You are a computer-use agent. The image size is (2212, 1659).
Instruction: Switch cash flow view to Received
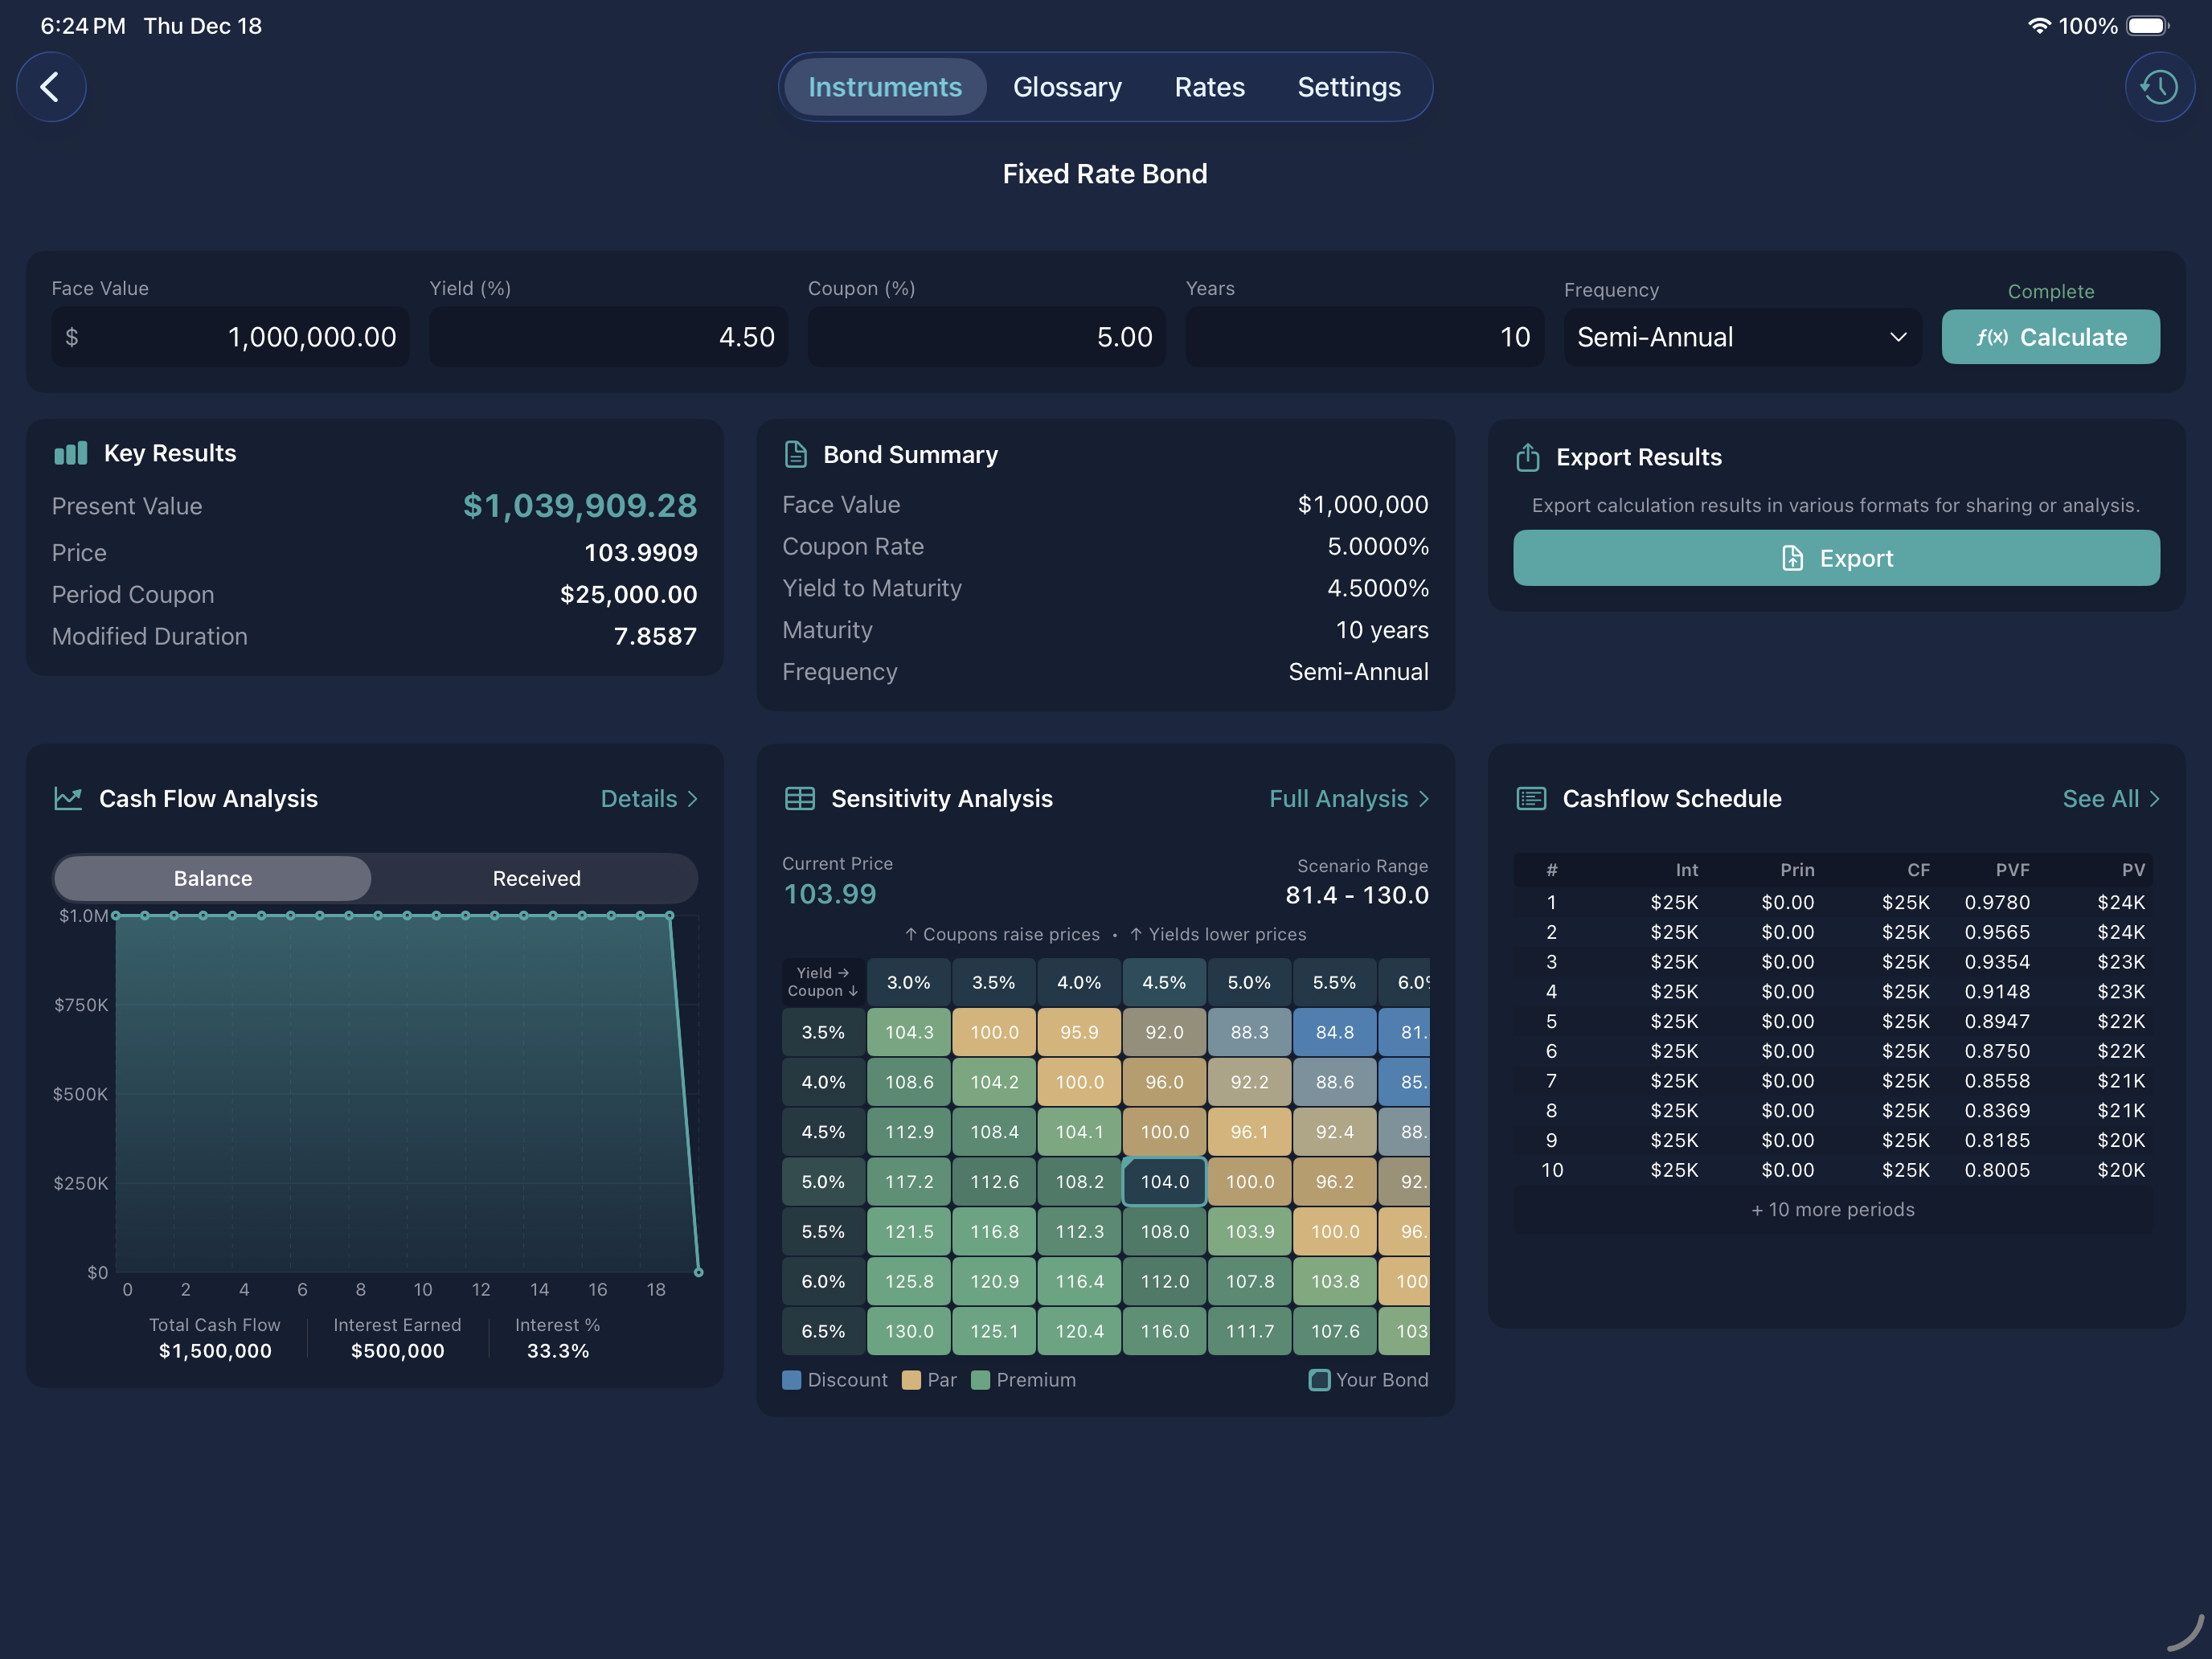pos(536,878)
